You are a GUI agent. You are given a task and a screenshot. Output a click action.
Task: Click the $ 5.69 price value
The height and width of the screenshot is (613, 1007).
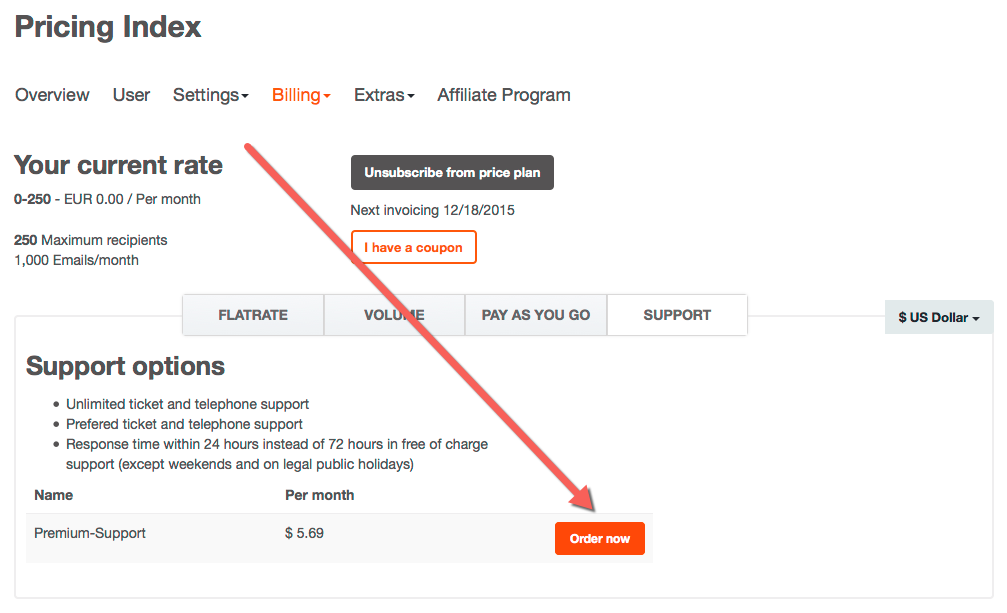tap(304, 533)
